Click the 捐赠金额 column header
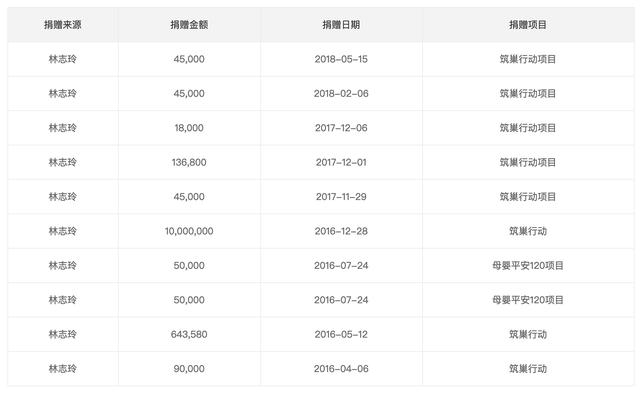This screenshot has height=396, width=640. click(189, 25)
